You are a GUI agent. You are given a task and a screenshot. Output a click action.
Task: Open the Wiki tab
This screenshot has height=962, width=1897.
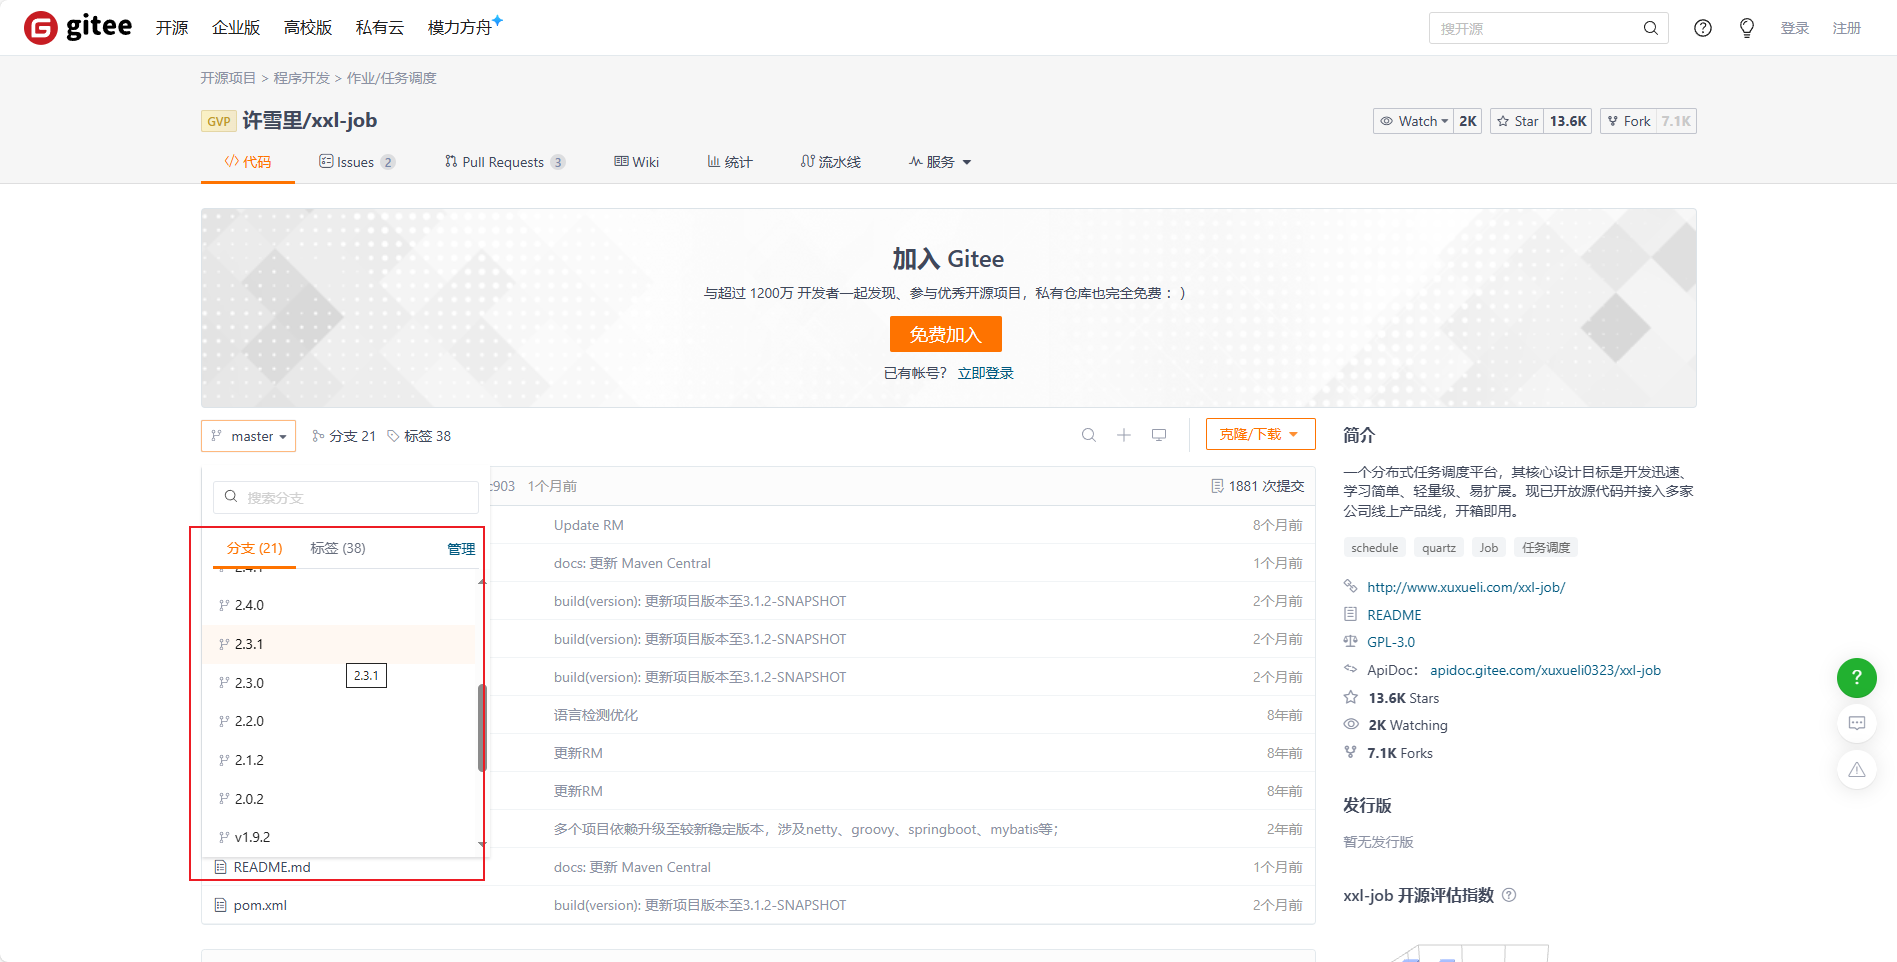[637, 162]
